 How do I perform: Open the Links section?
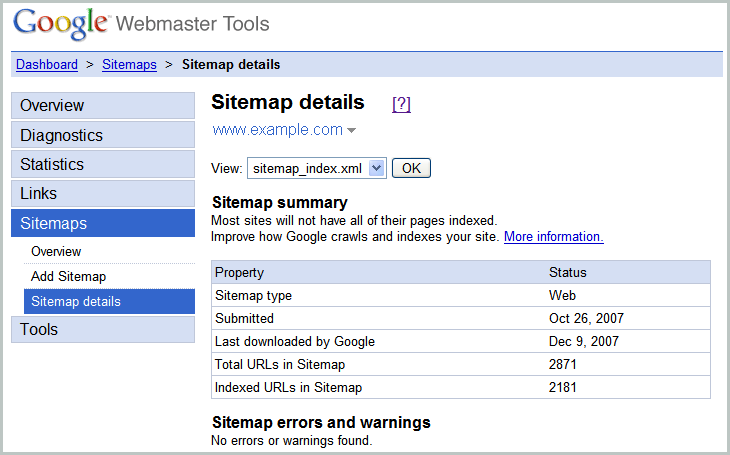tap(103, 193)
